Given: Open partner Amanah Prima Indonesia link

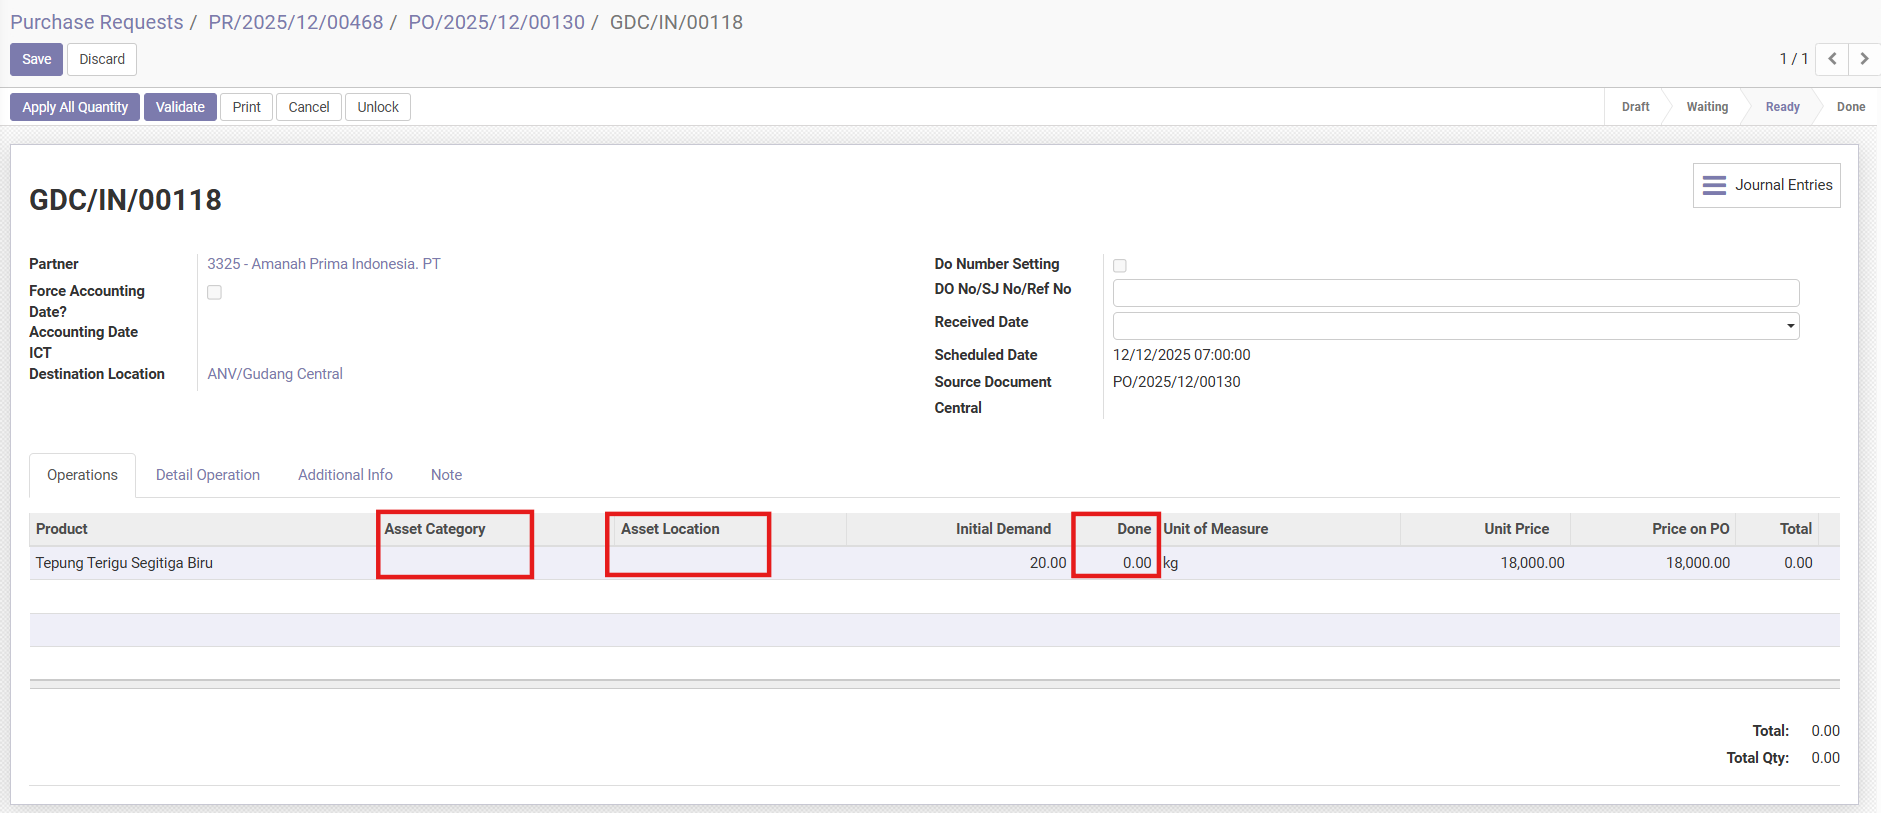Looking at the screenshot, I should pyautogui.click(x=323, y=264).
